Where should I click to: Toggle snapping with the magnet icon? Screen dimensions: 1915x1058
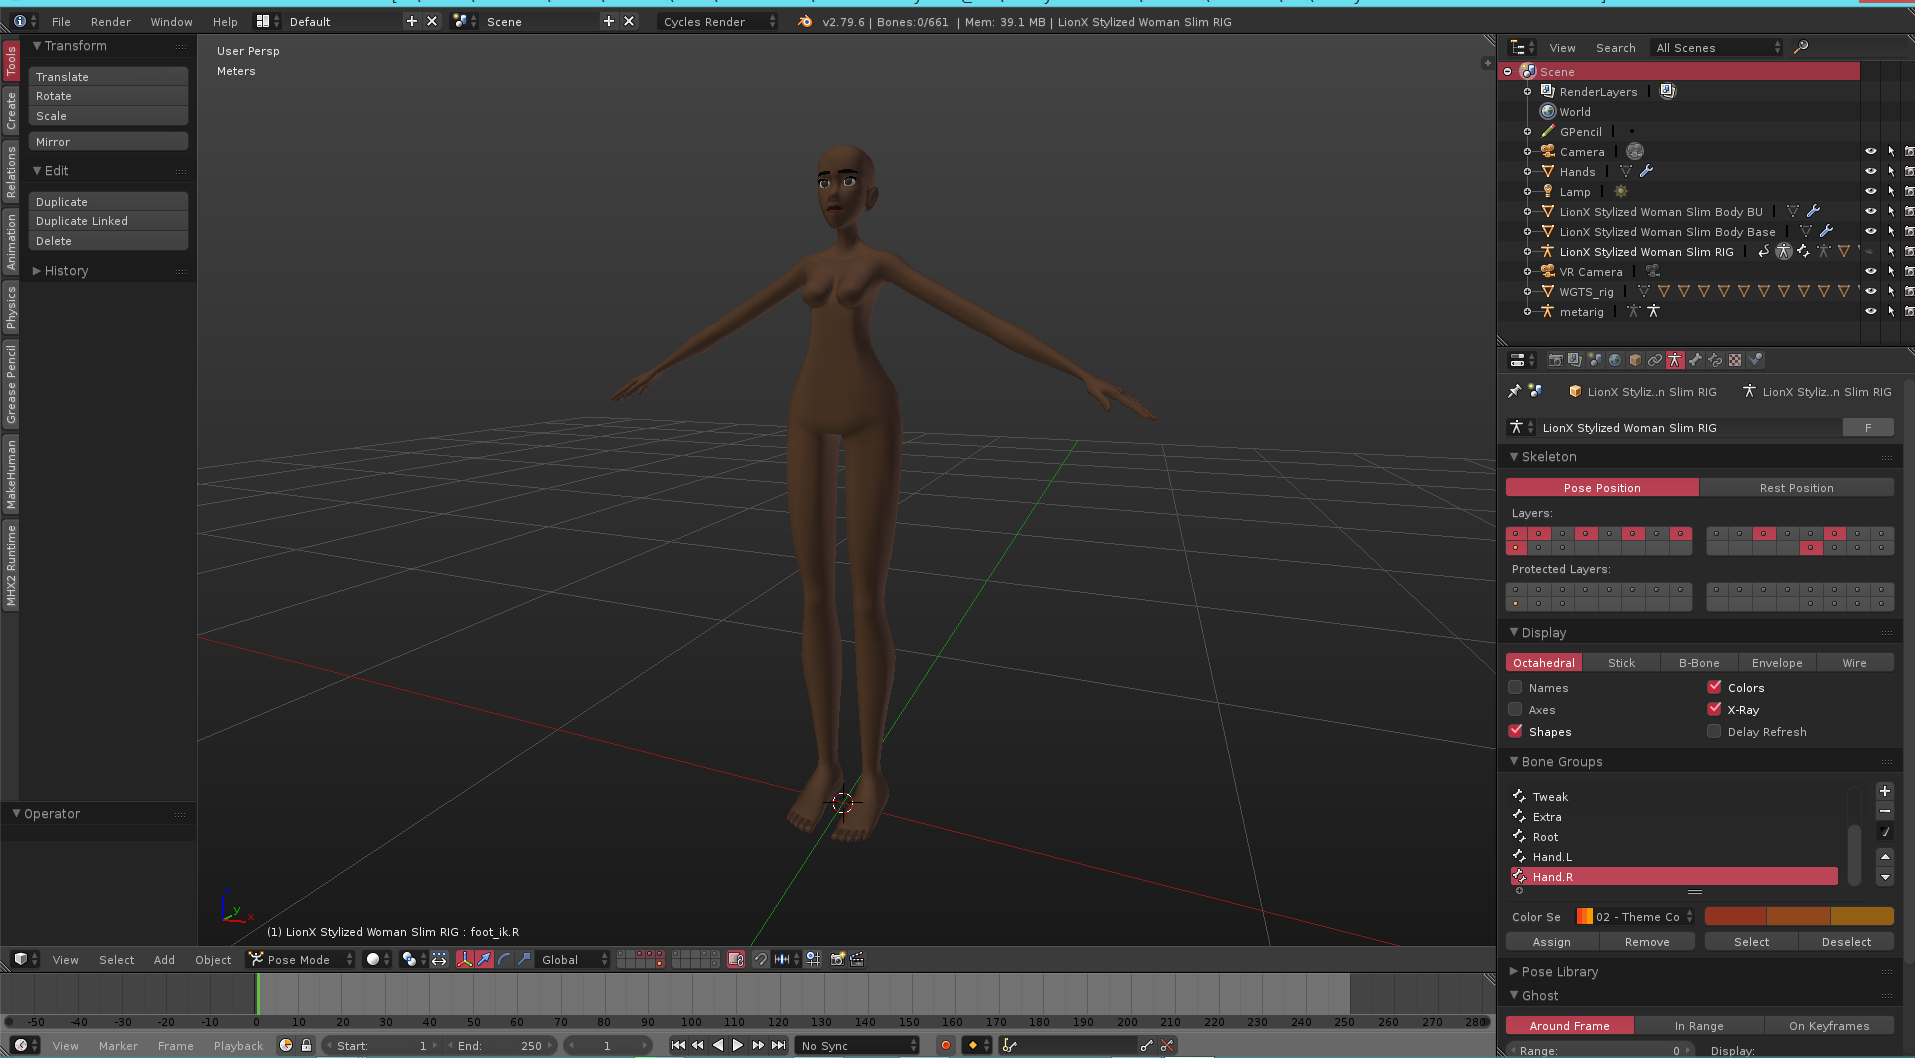[760, 959]
